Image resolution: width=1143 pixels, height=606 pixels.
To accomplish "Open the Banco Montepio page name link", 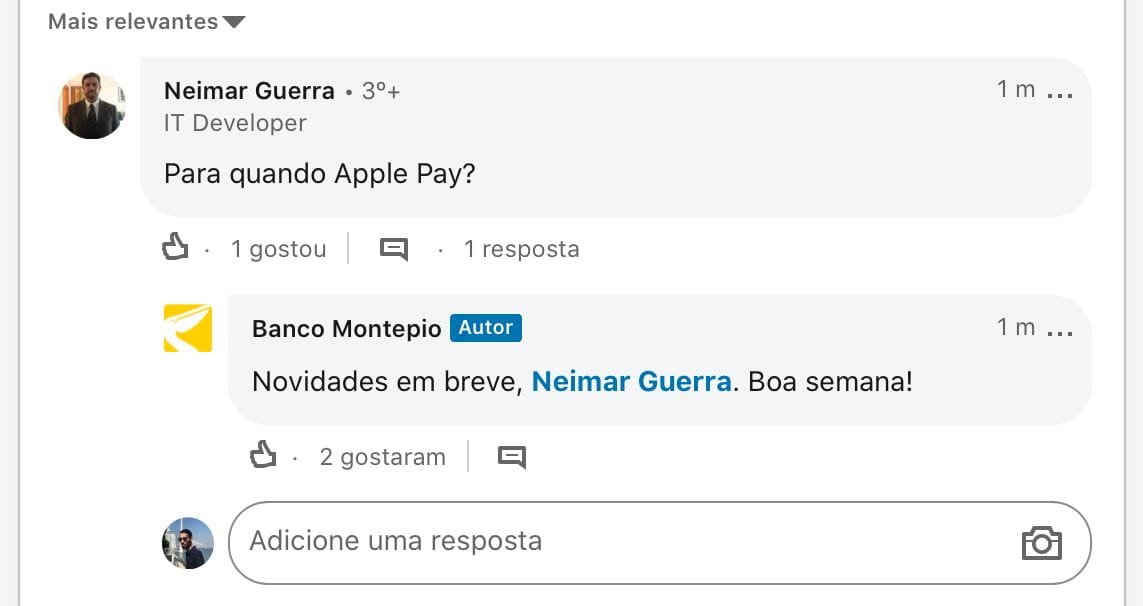I will coord(346,329).
